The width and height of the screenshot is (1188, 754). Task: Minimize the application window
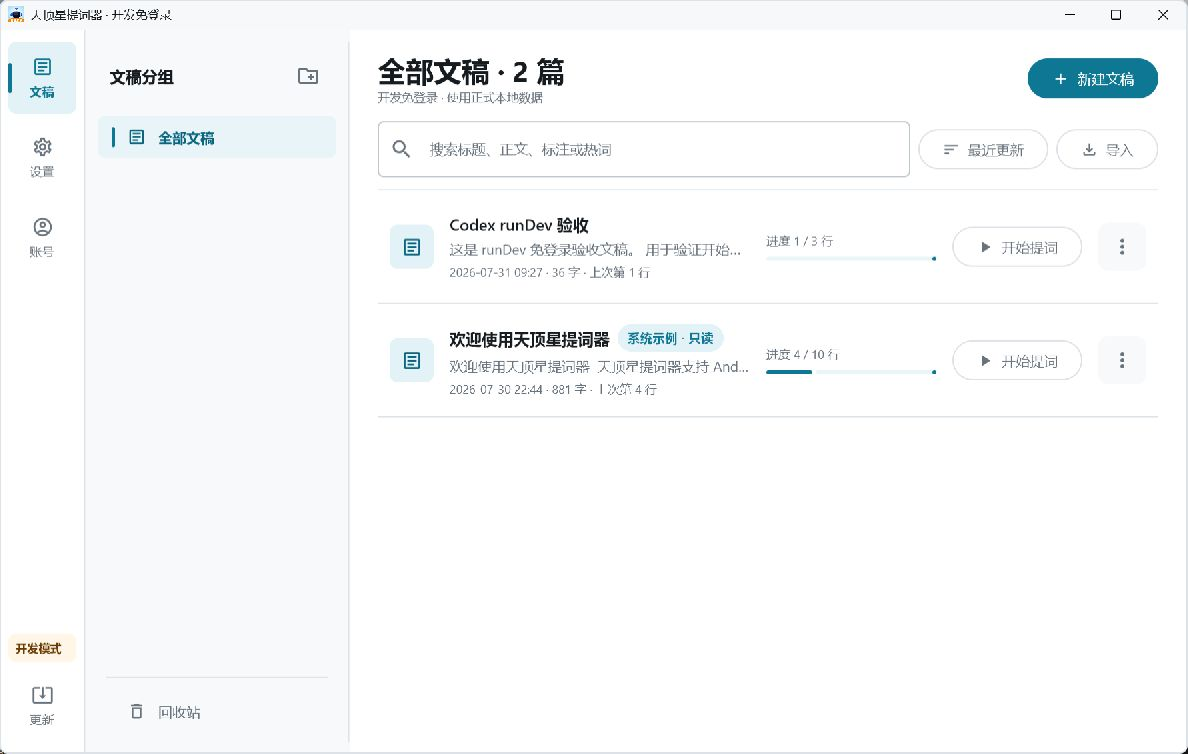[1069, 14]
